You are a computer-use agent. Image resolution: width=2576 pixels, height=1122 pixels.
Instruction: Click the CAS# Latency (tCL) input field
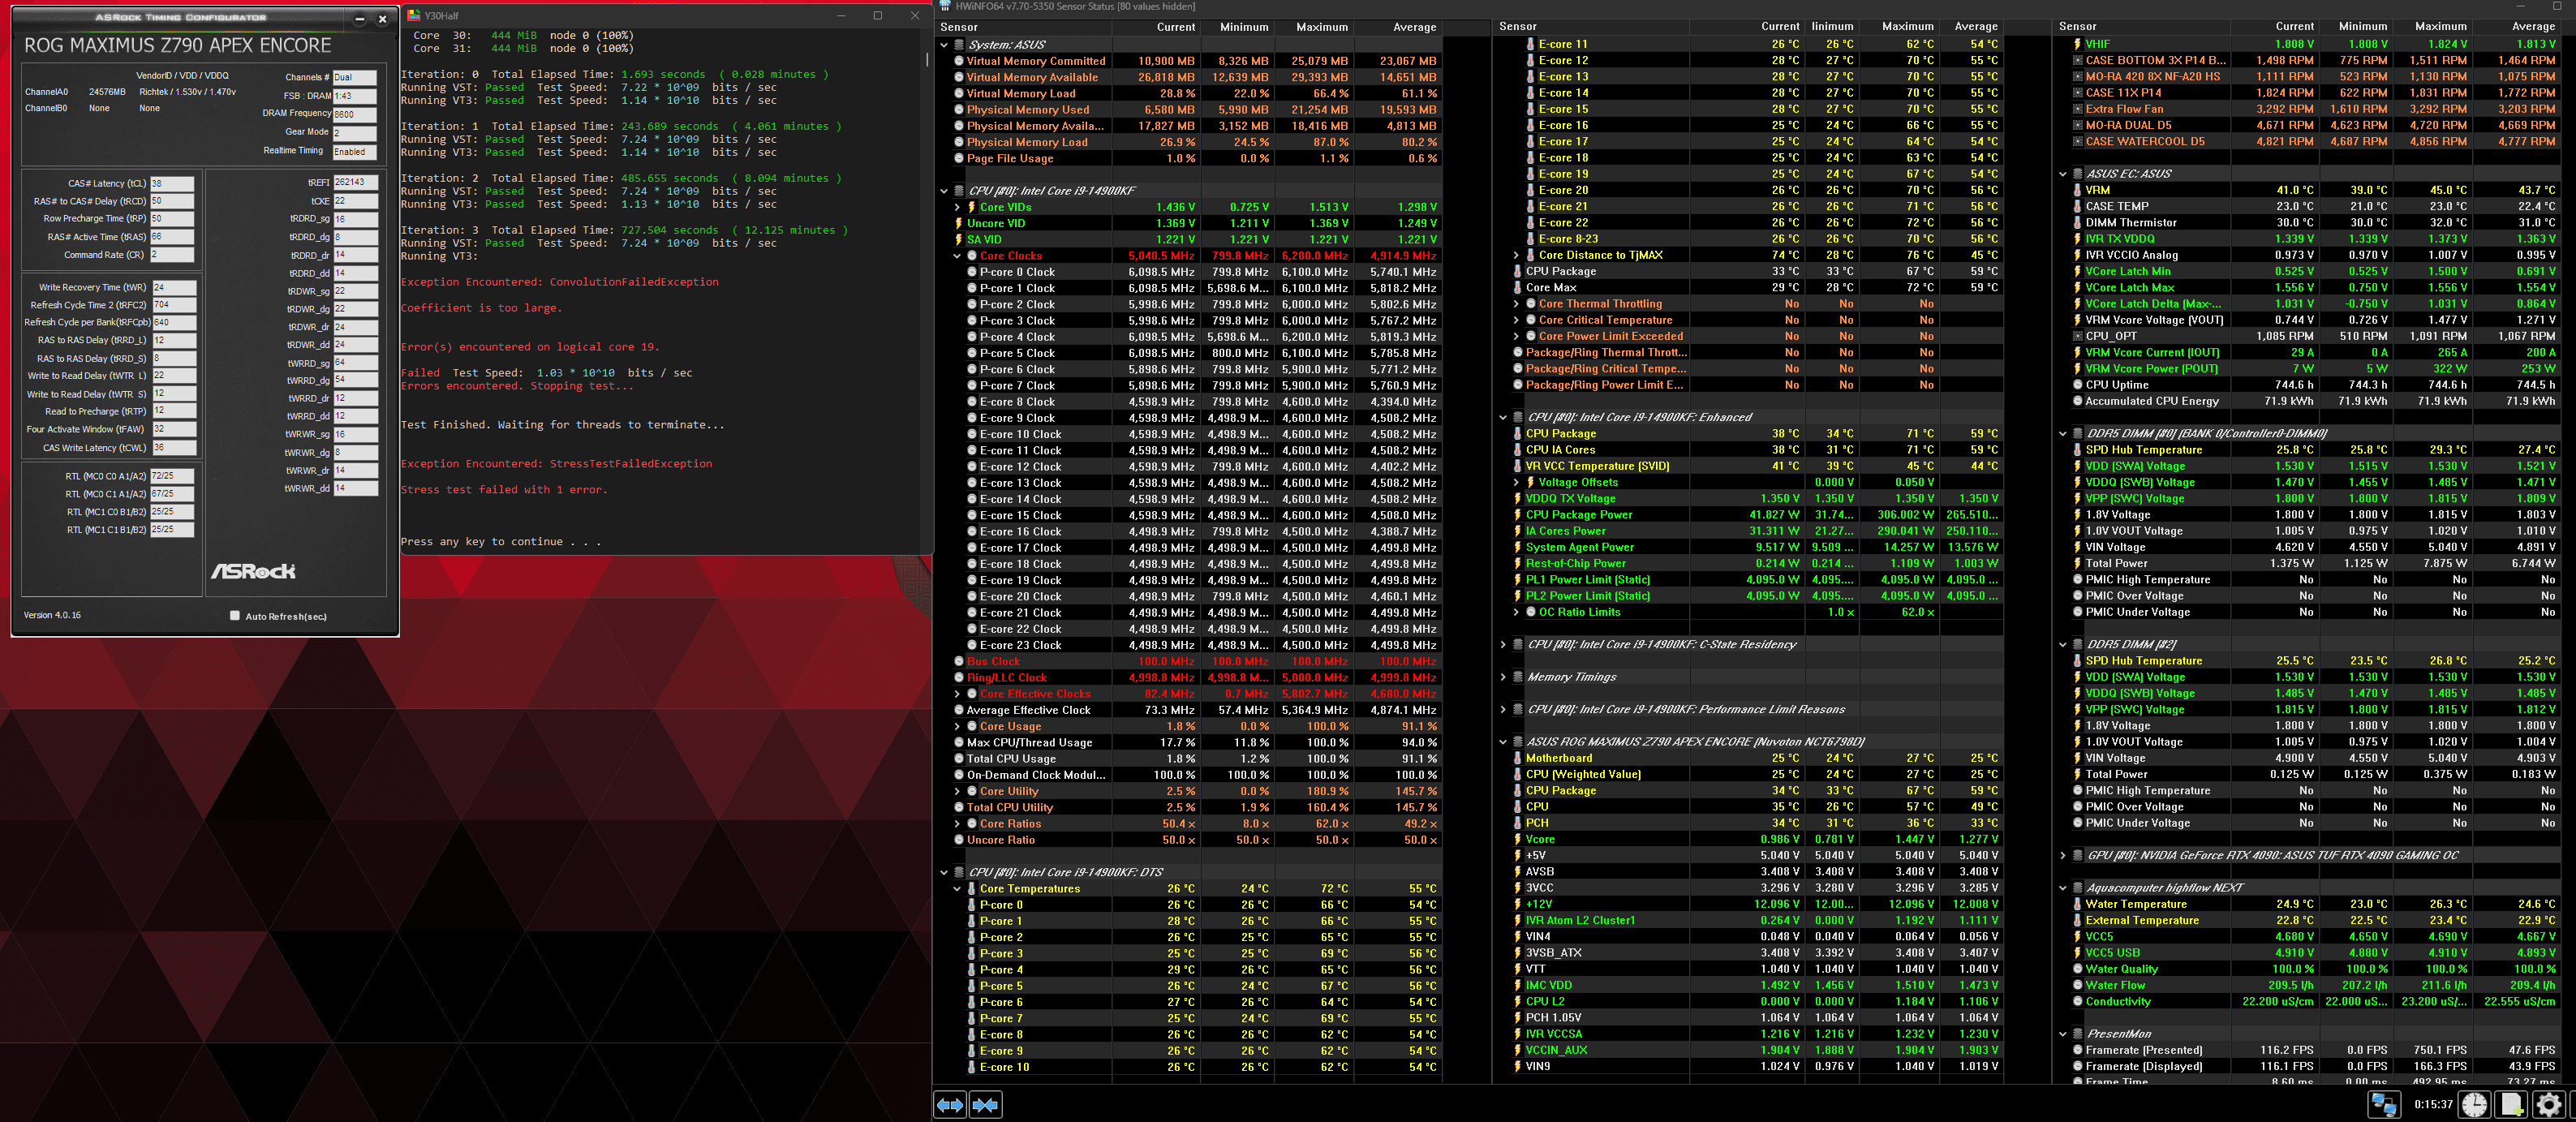coord(172,184)
